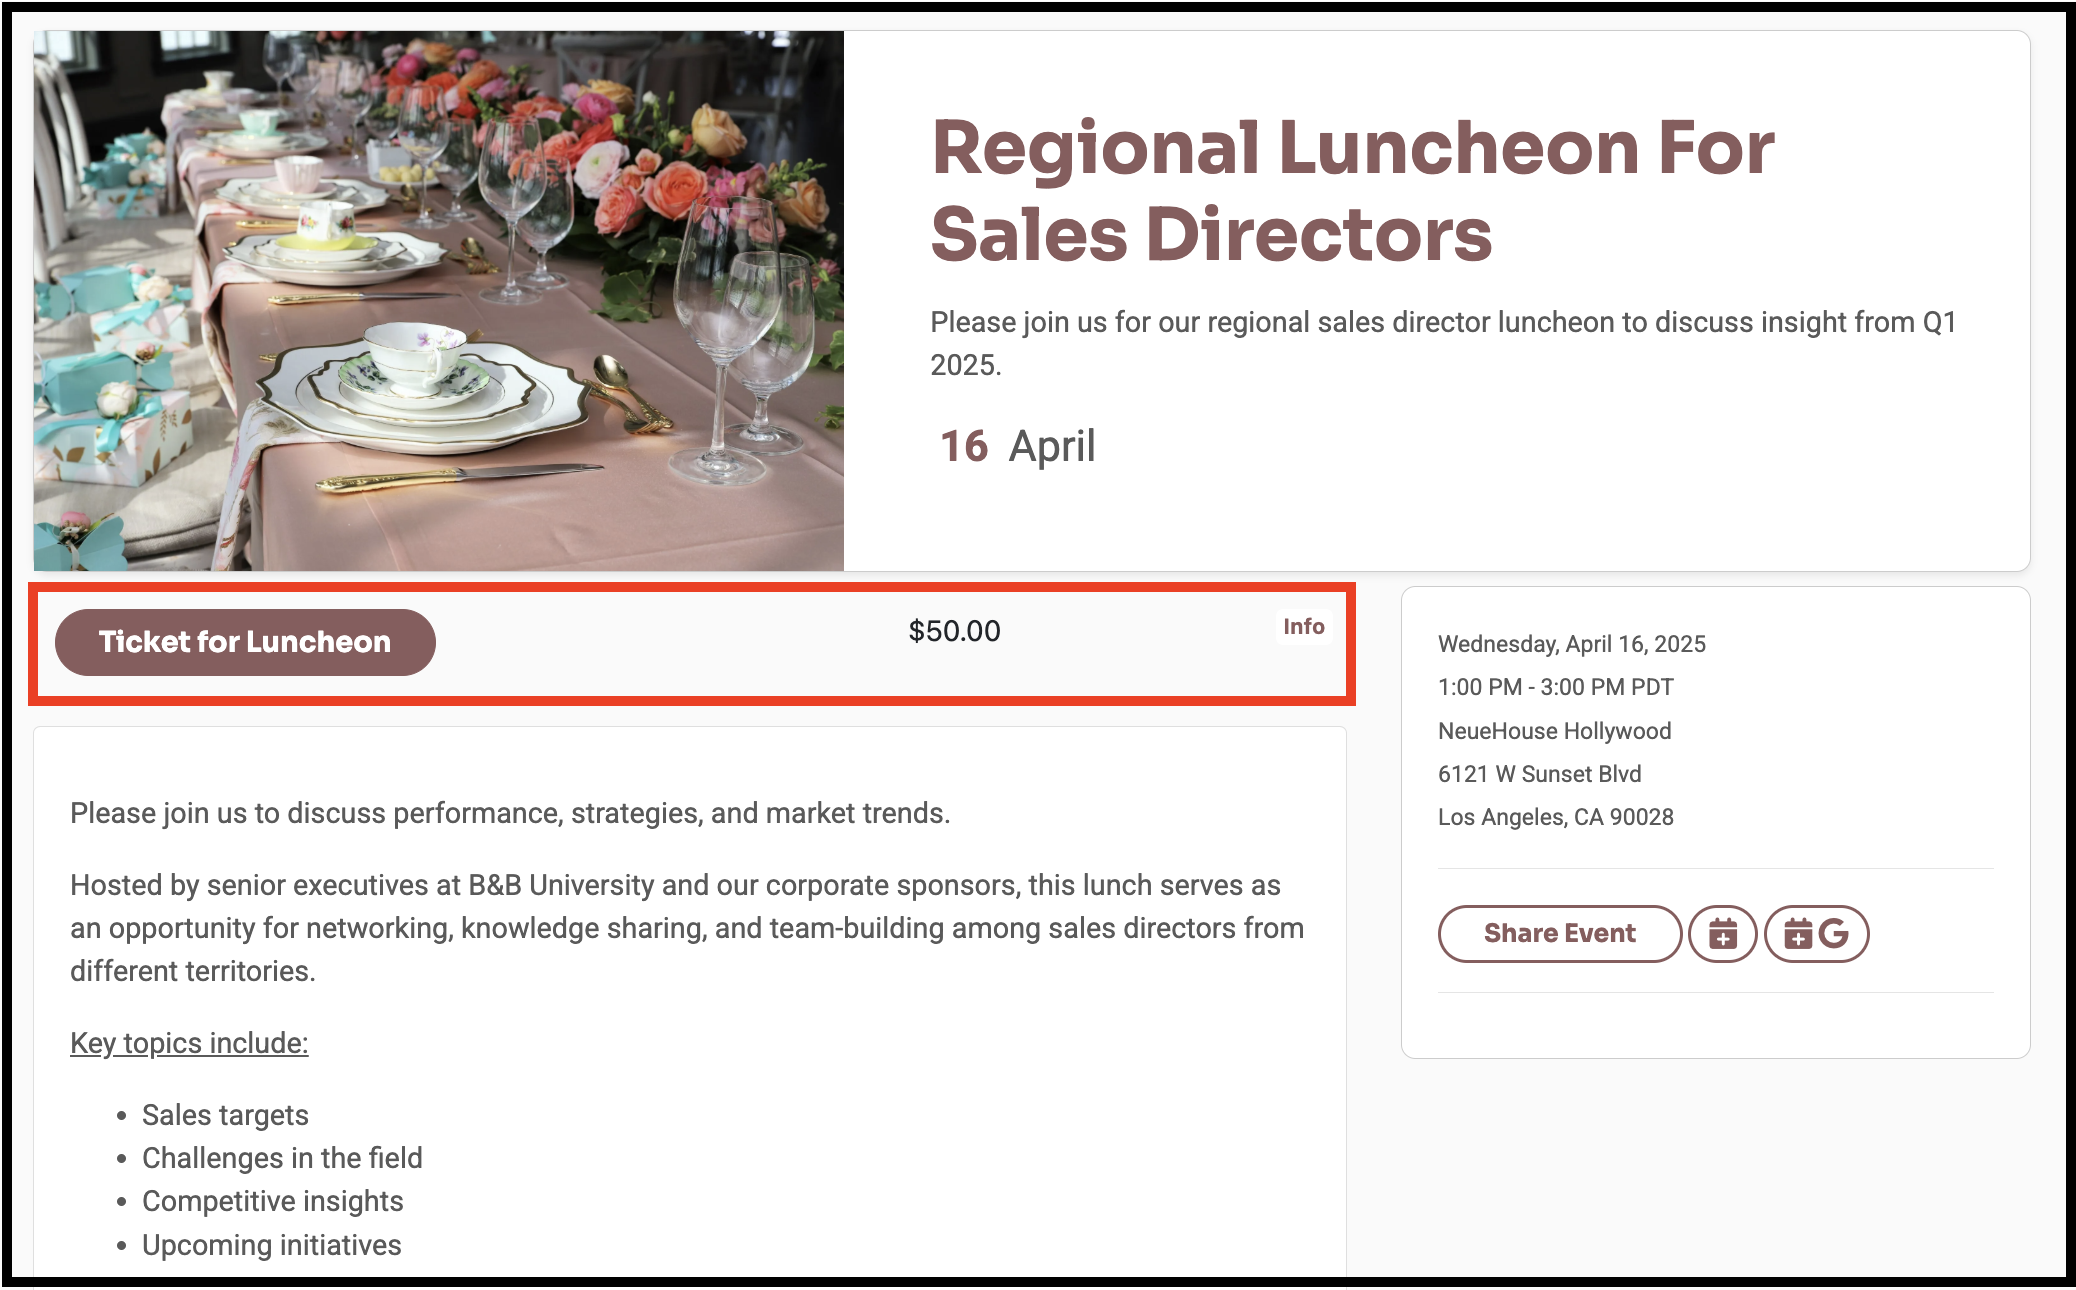
Task: Click the add to Google Calendar icon
Action: 1816,934
